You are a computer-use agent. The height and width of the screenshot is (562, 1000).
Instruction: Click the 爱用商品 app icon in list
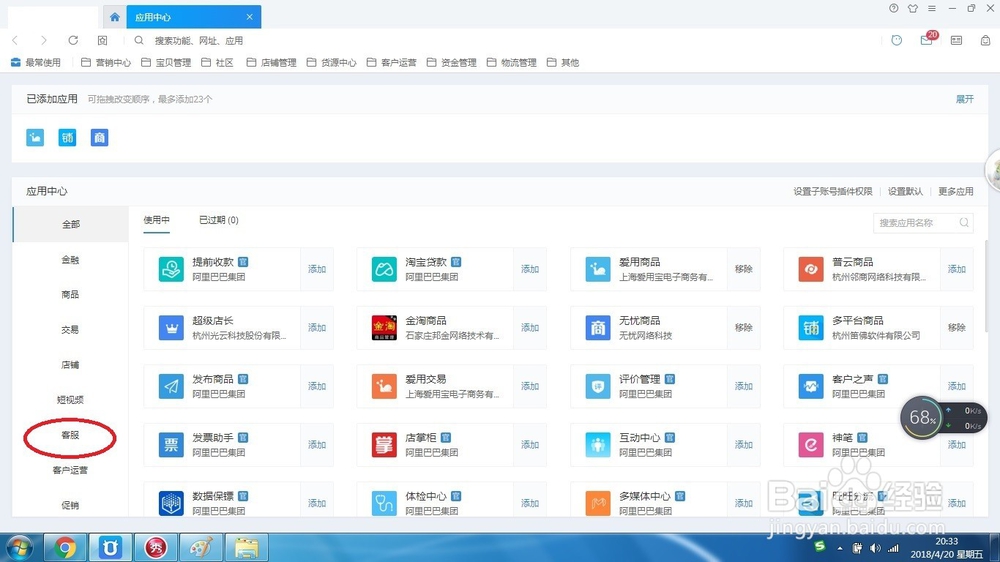point(598,269)
